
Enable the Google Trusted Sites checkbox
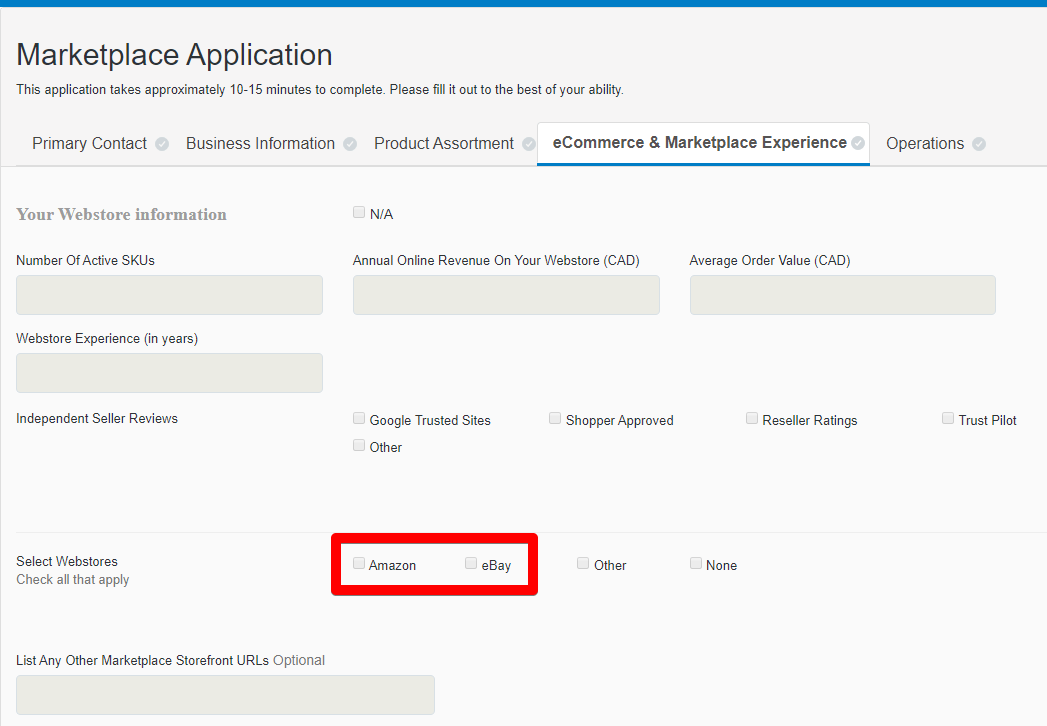358,417
